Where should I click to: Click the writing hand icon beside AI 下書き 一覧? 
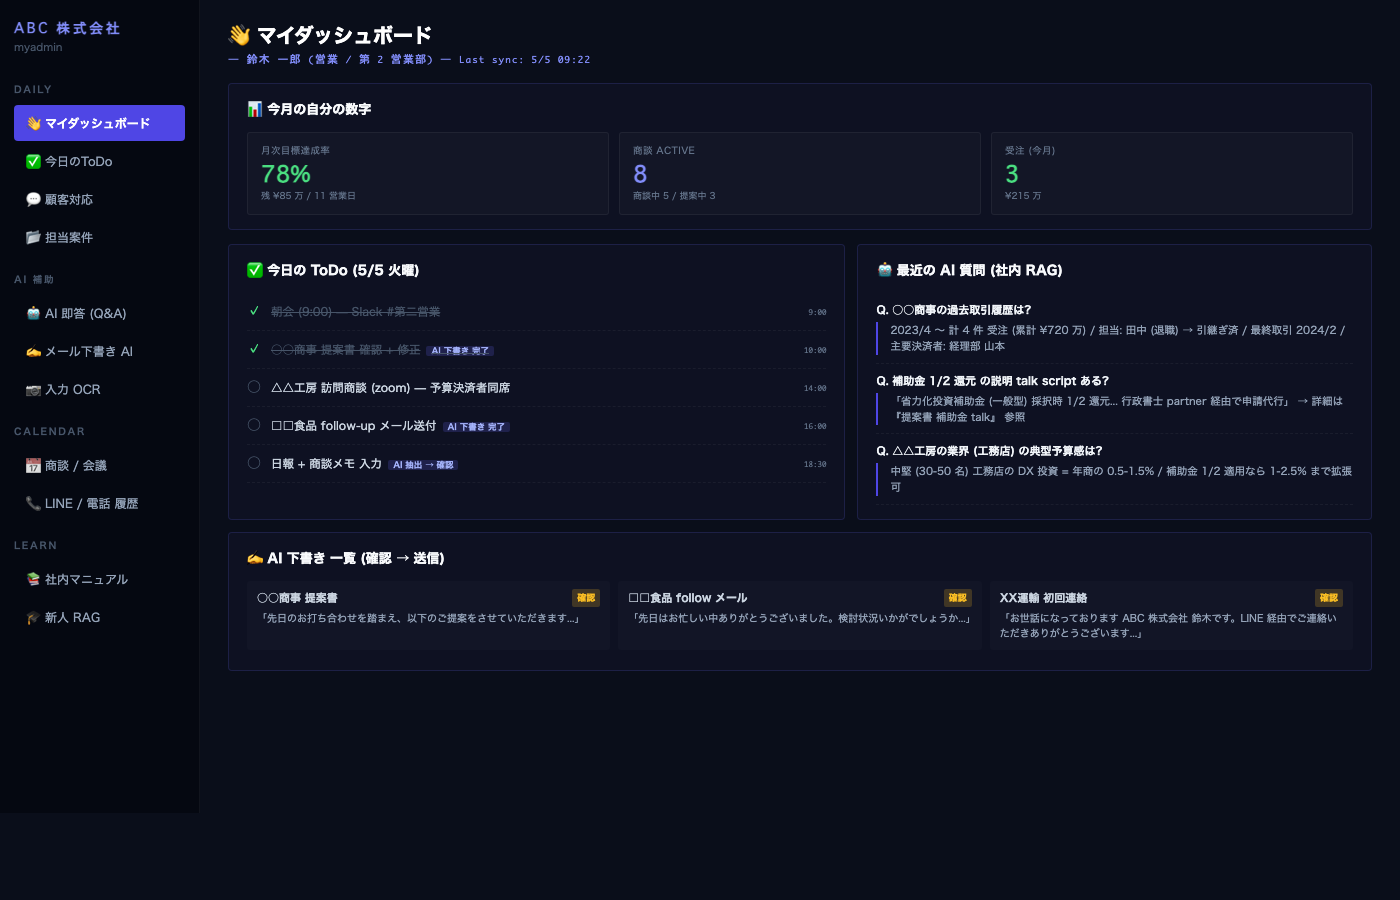click(x=255, y=558)
